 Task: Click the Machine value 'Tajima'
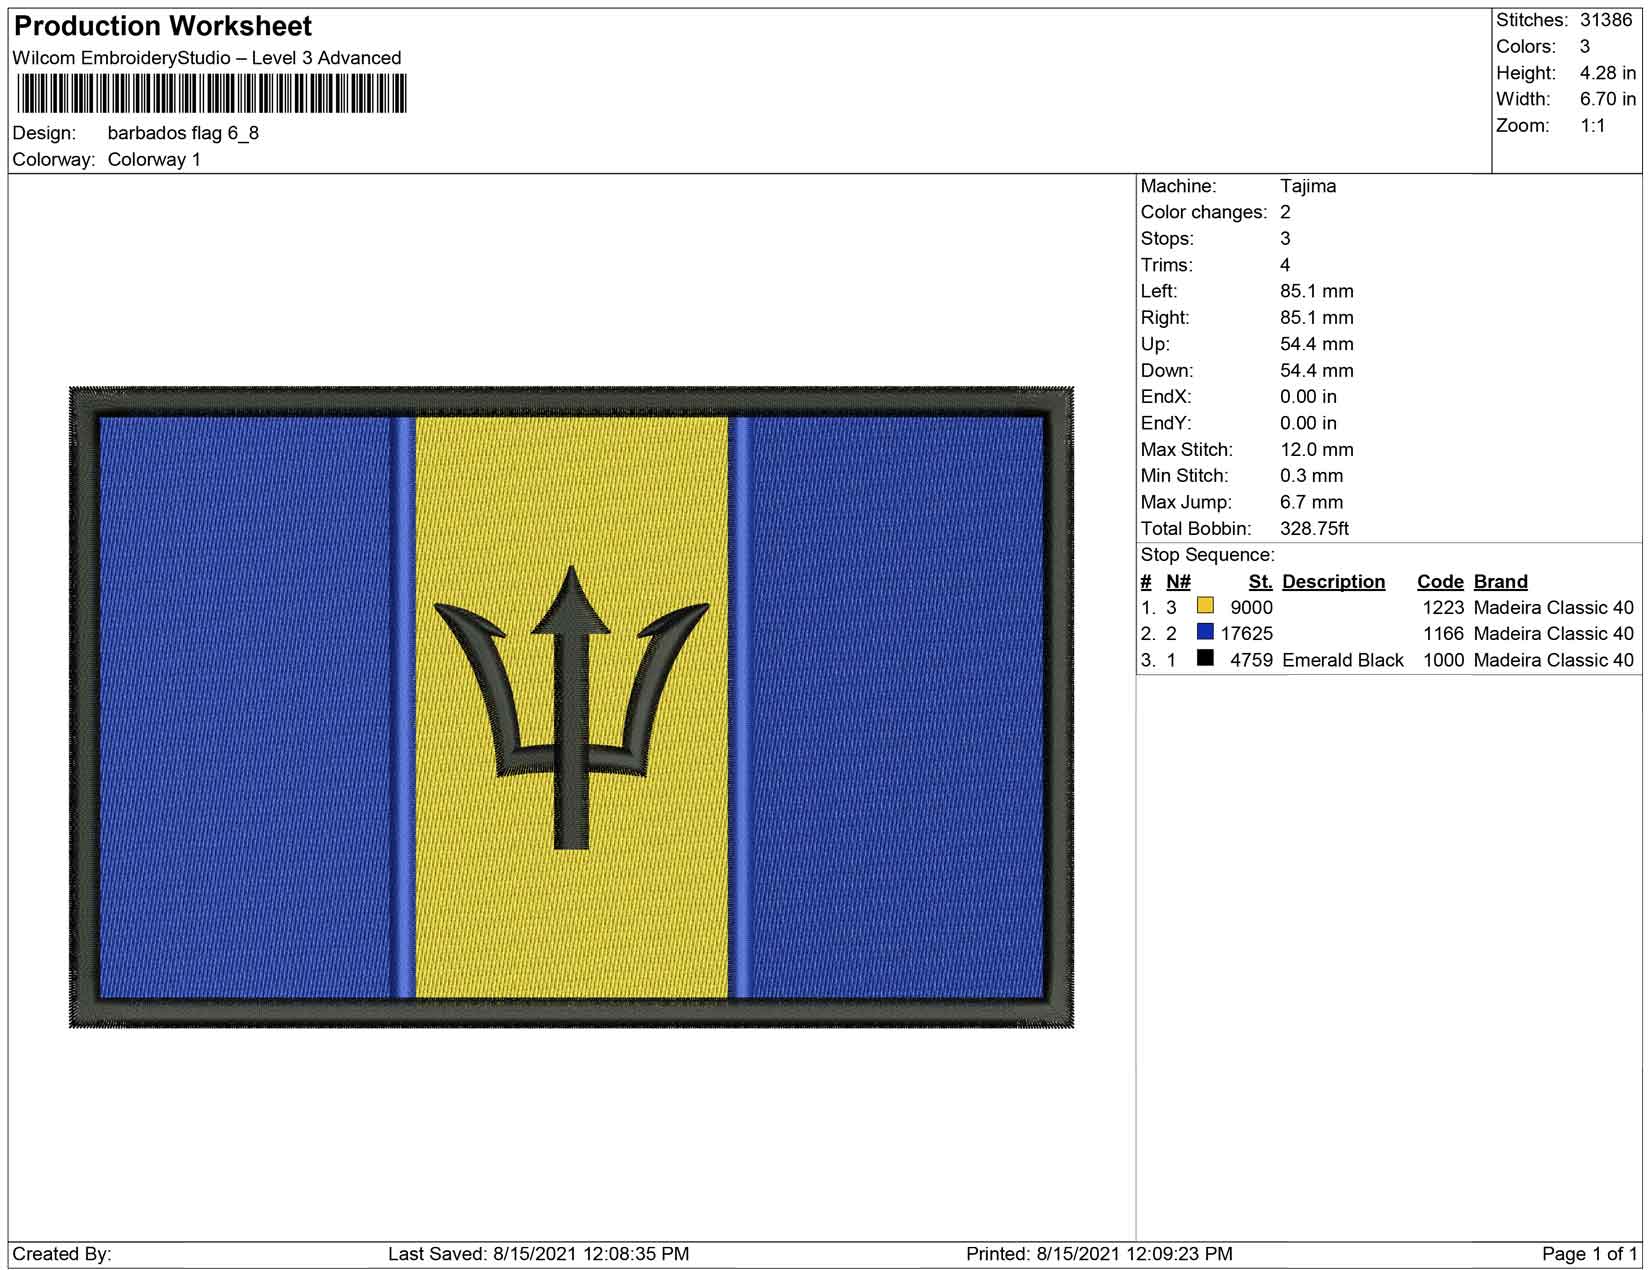click(x=1308, y=186)
